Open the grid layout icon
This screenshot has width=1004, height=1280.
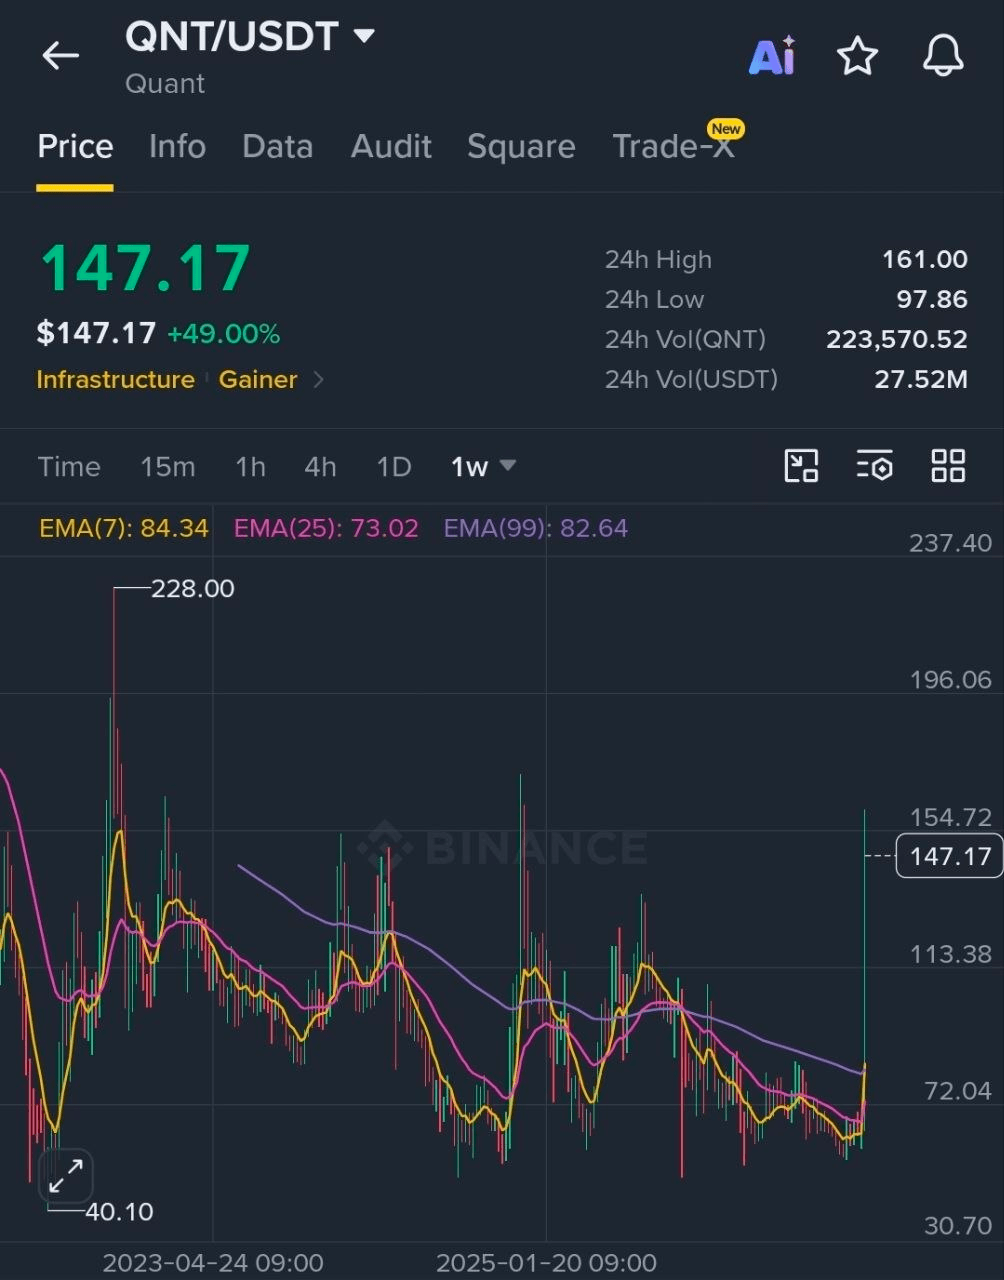pos(948,466)
